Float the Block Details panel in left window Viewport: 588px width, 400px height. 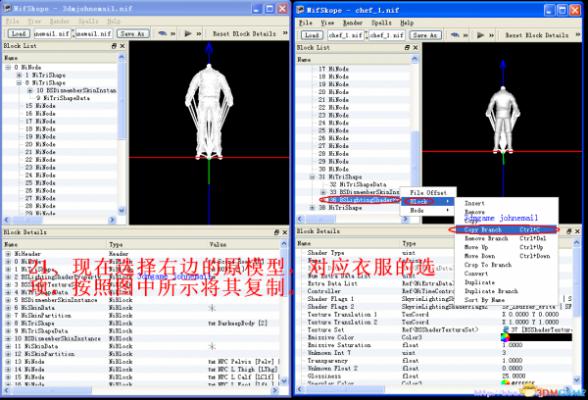[276, 232]
